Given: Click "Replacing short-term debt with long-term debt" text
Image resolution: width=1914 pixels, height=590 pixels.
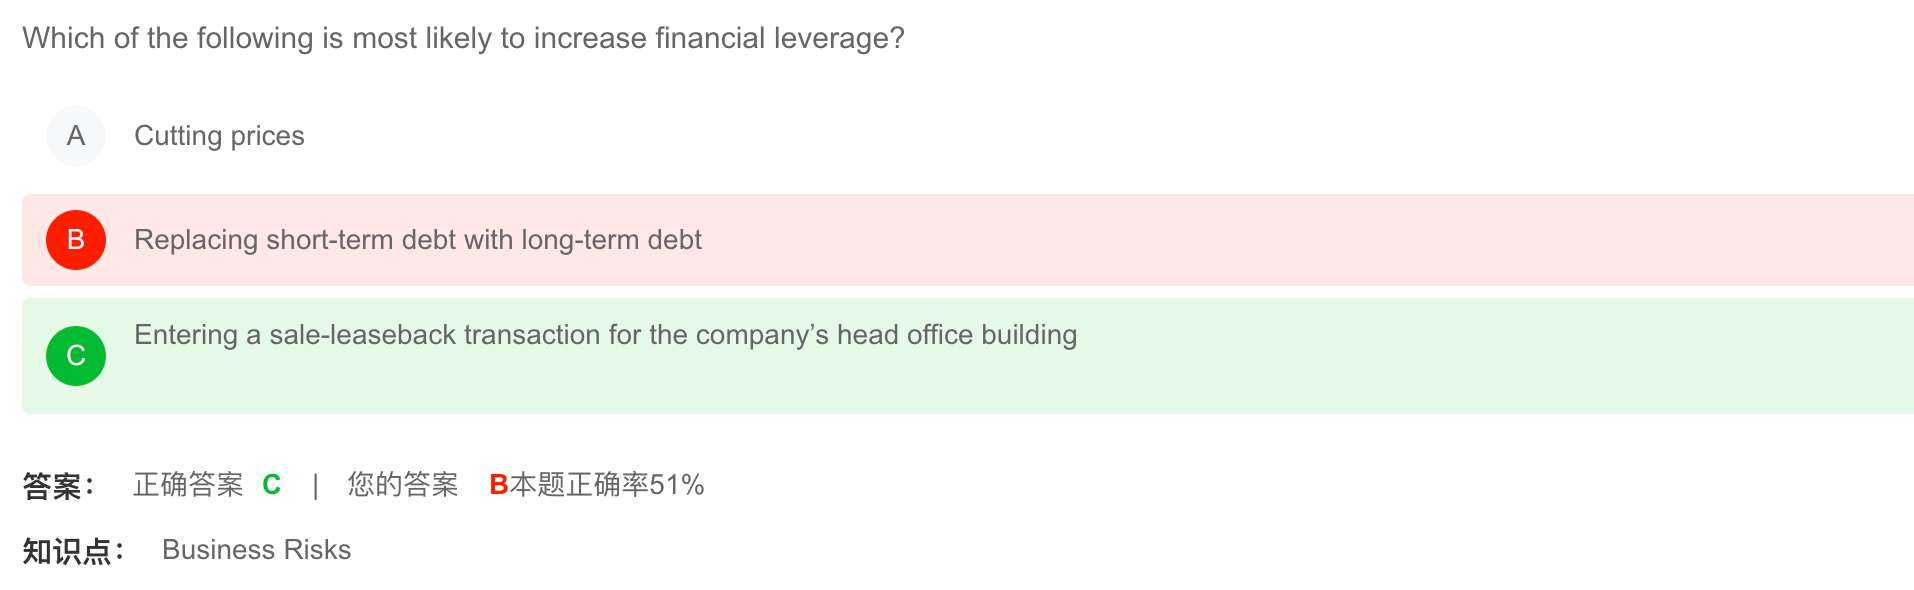Looking at the screenshot, I should coord(417,240).
